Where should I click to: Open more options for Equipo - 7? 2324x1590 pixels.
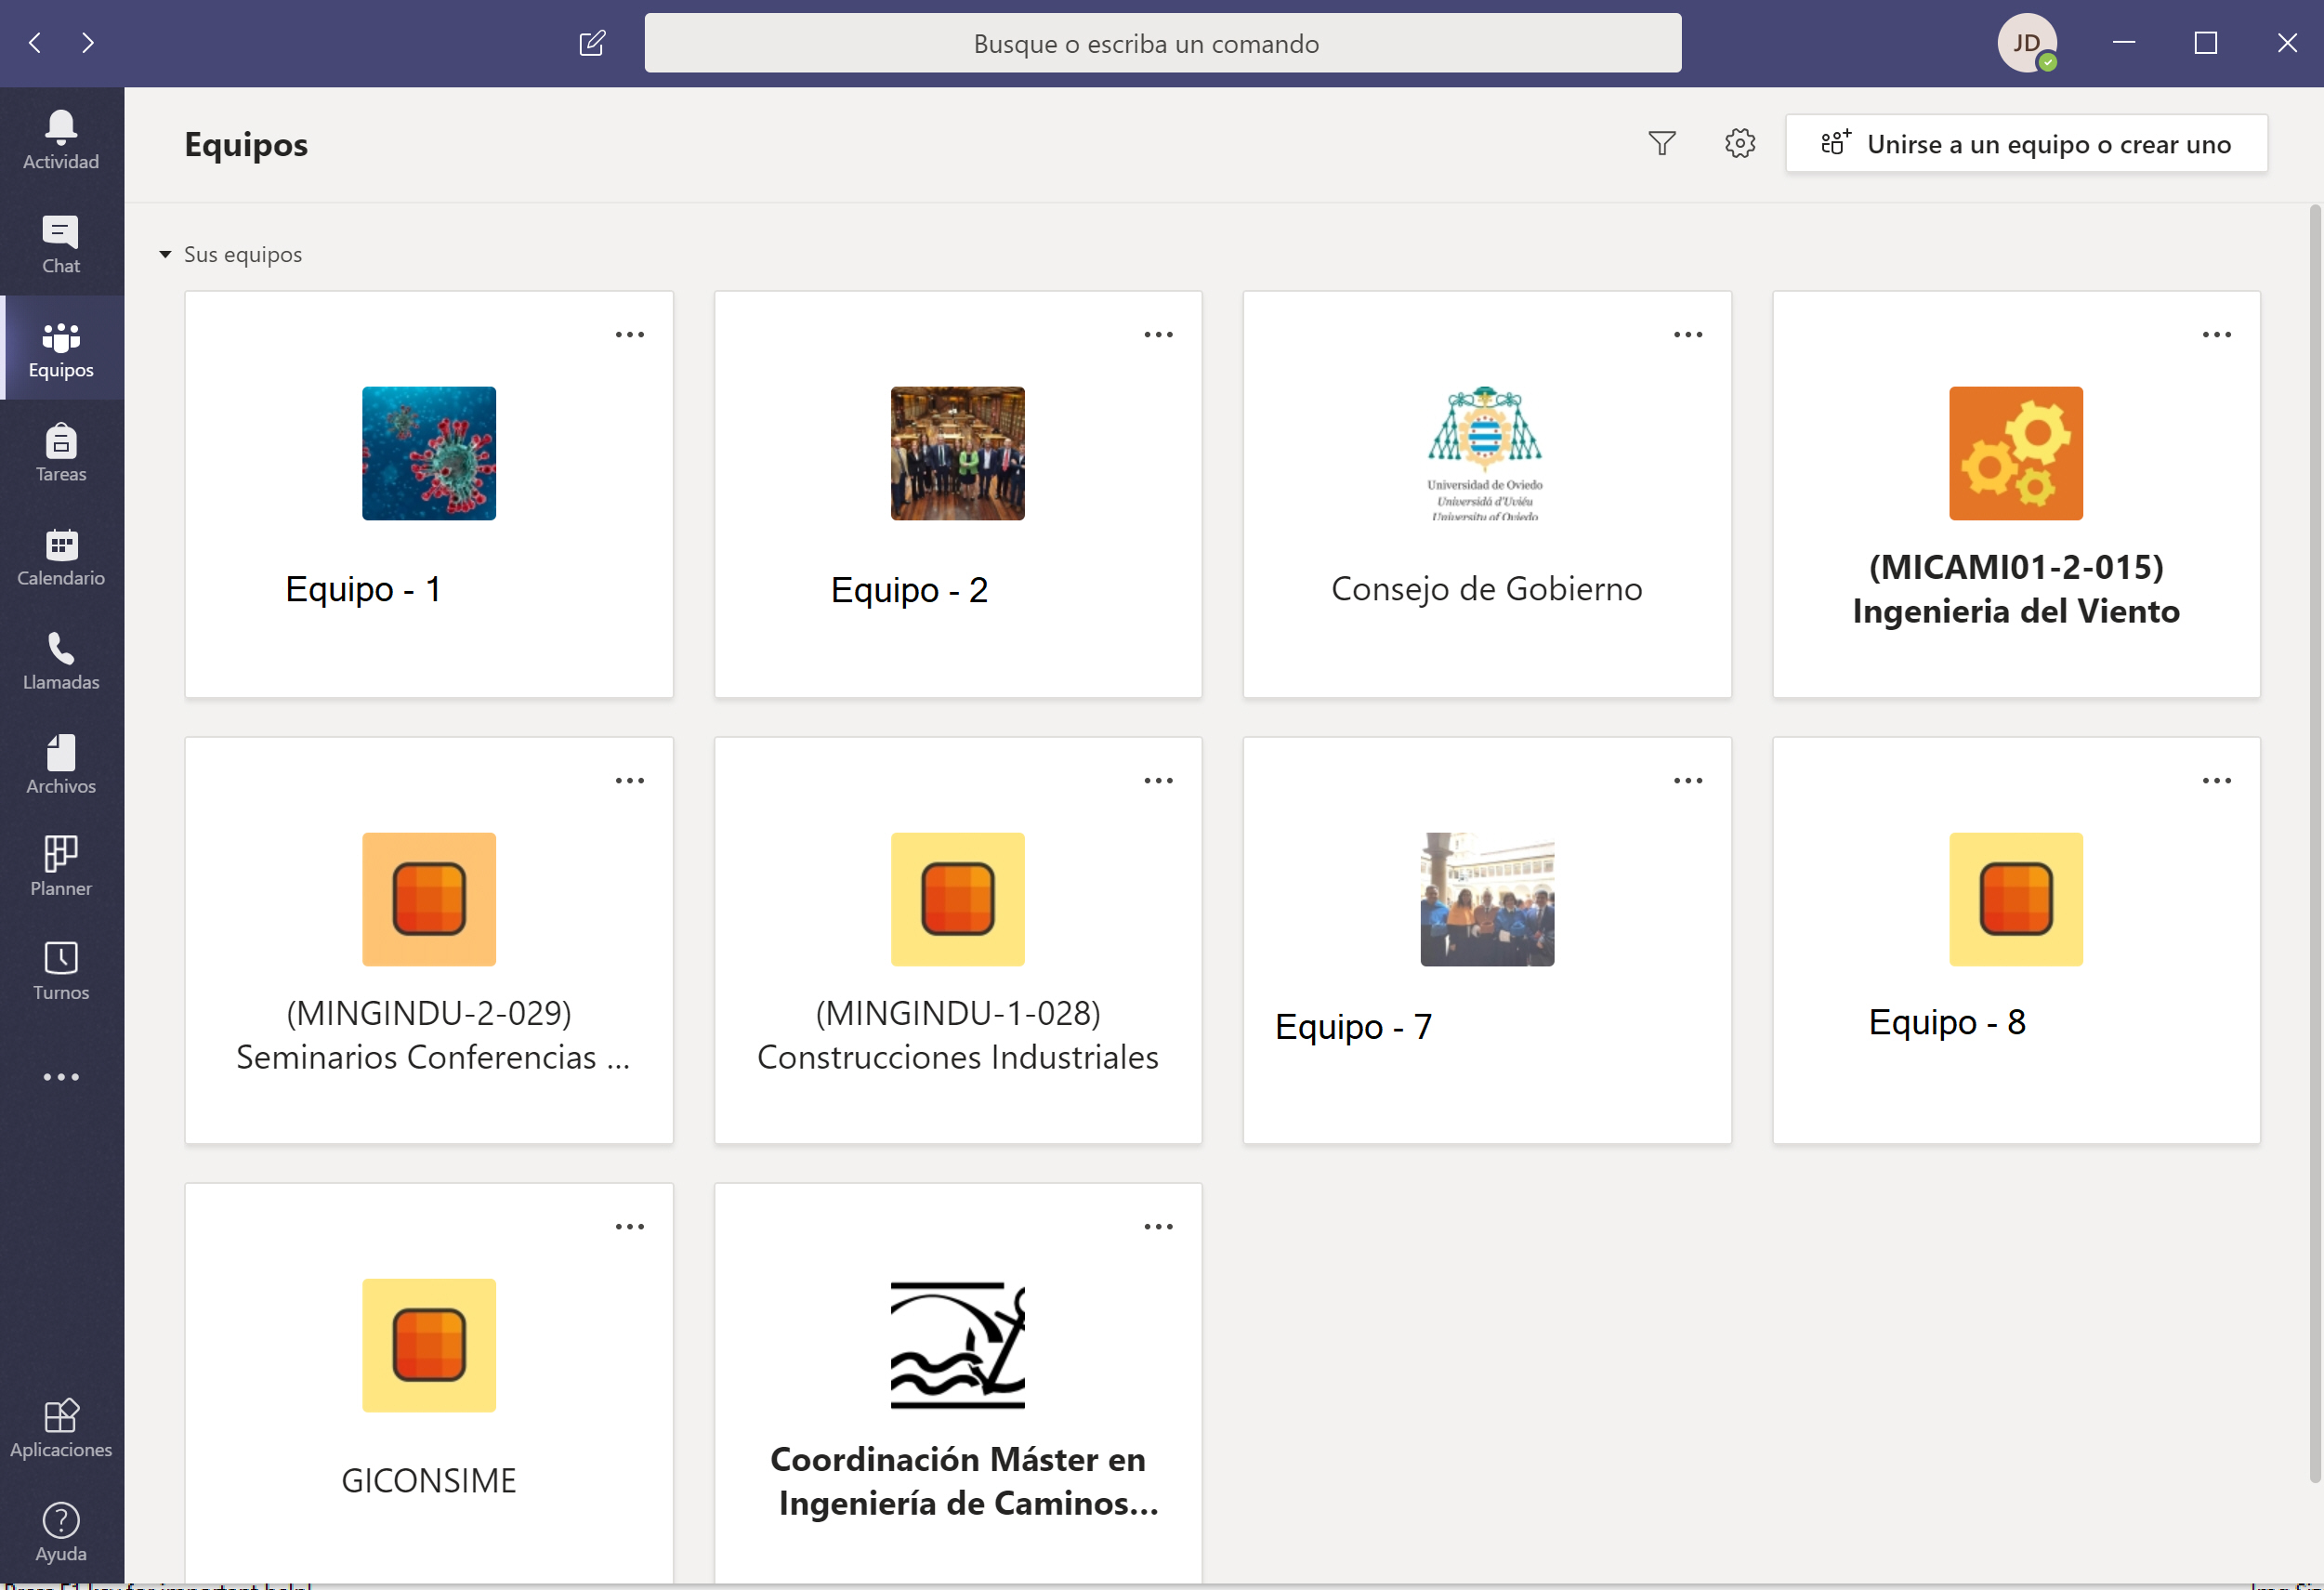coord(1688,780)
